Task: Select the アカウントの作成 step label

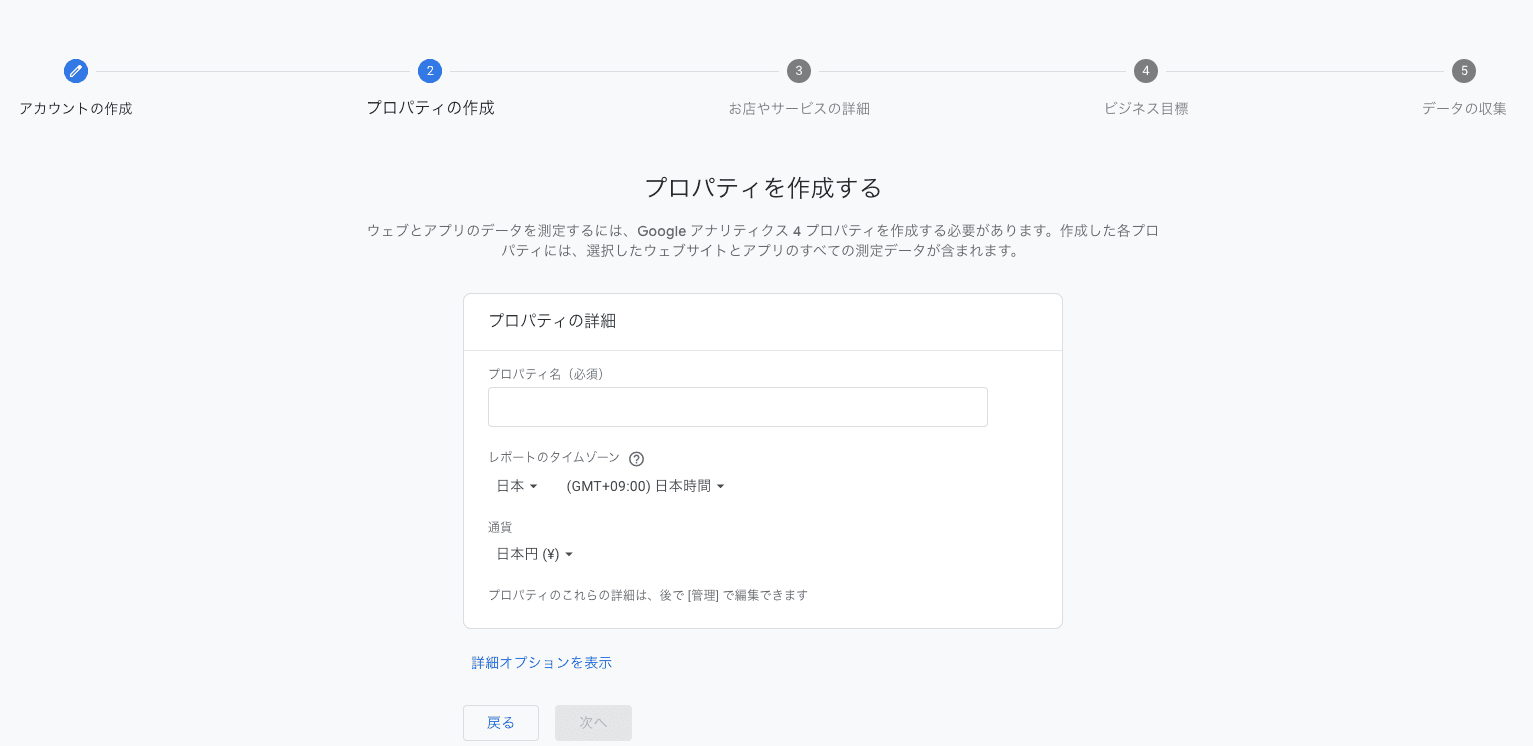Action: (75, 108)
